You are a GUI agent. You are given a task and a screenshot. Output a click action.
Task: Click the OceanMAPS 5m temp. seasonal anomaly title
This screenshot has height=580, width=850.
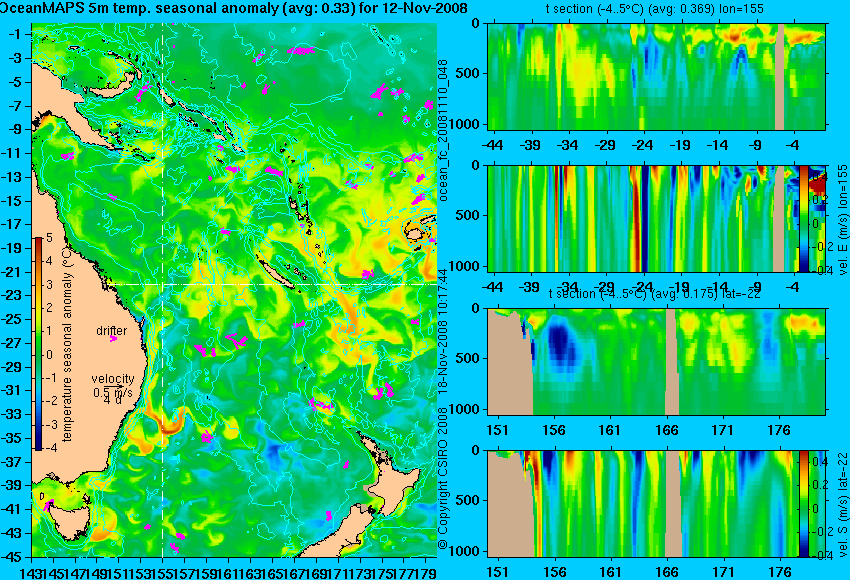pyautogui.click(x=234, y=8)
